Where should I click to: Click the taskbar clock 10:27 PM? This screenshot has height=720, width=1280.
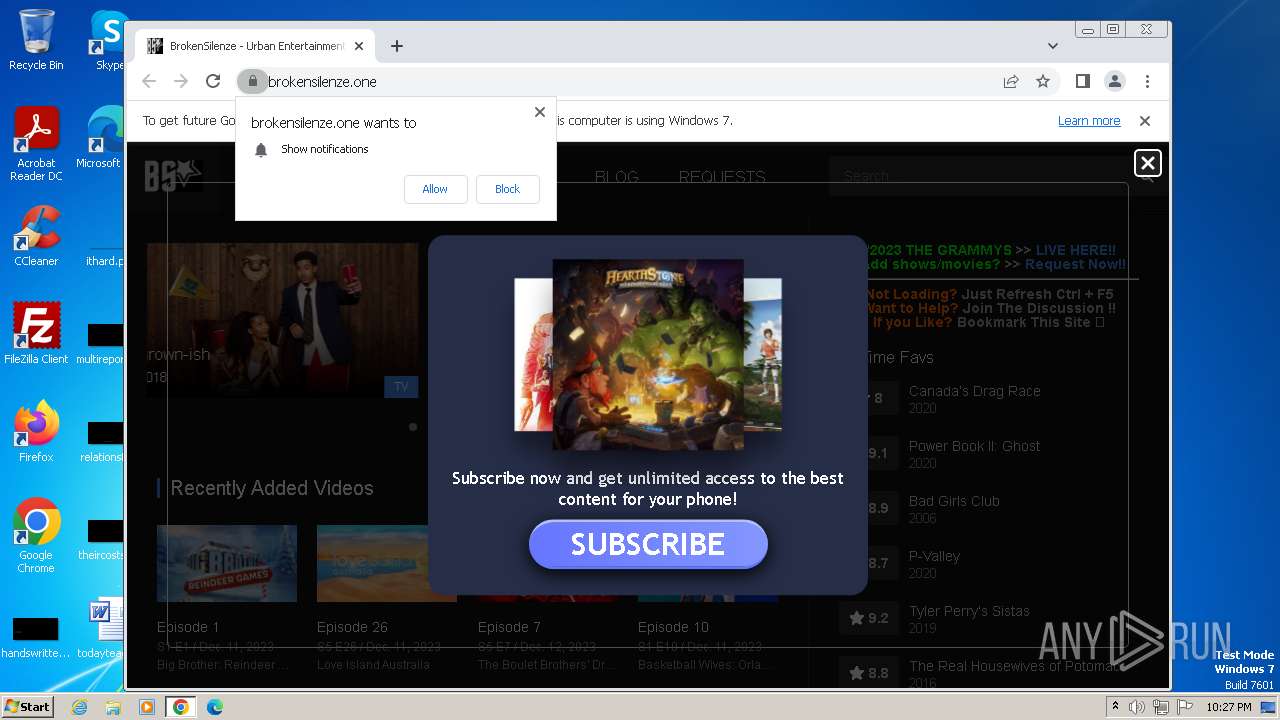click(x=1229, y=707)
